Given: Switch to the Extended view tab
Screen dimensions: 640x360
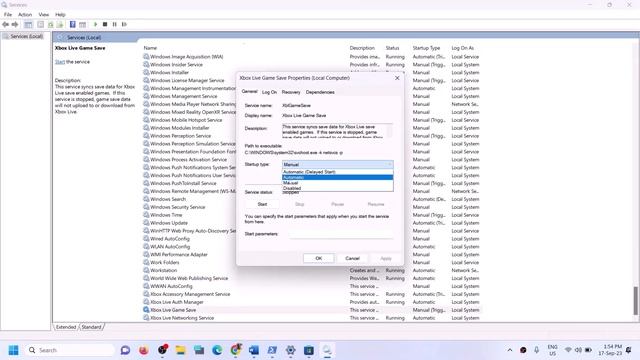Looking at the screenshot, I should click(66, 327).
